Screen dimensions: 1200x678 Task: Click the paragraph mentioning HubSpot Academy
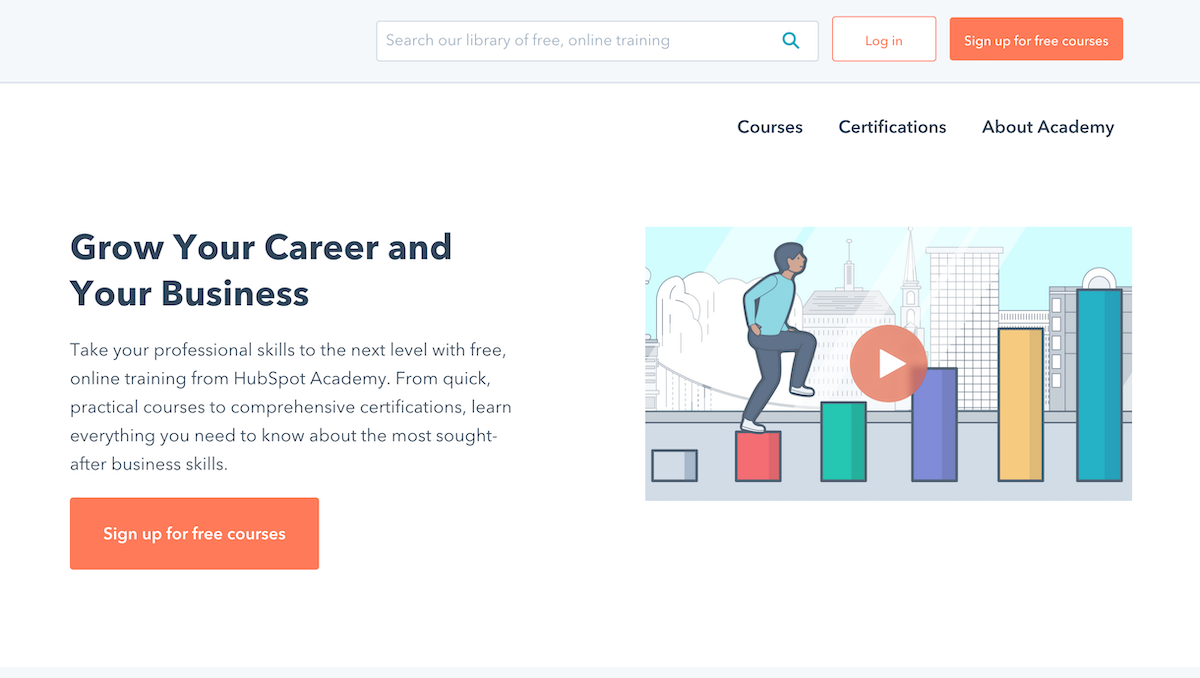pyautogui.click(x=291, y=408)
